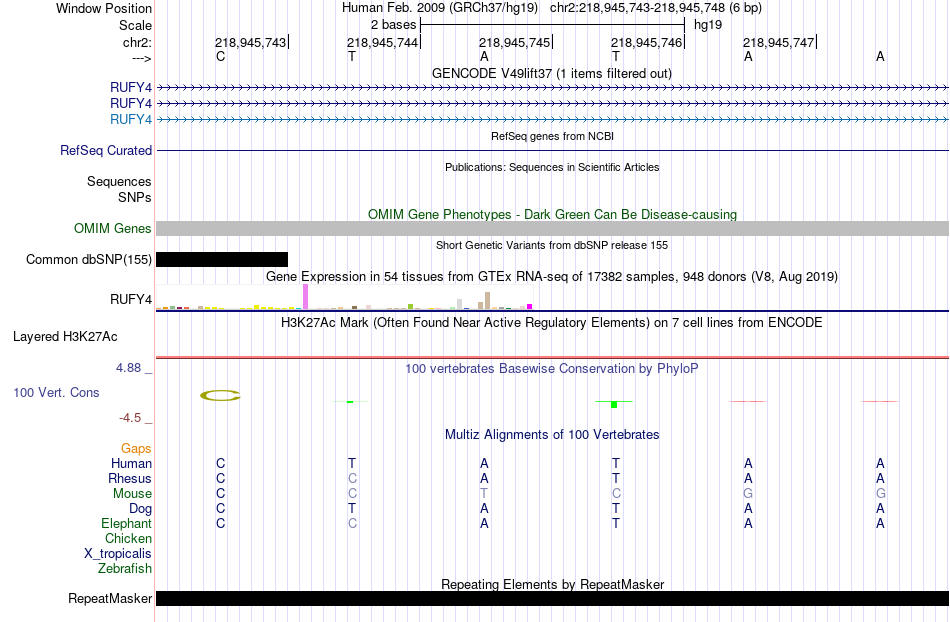The image size is (950, 622).
Task: Click Gene Expression in 54 tissues title
Action: (552, 277)
